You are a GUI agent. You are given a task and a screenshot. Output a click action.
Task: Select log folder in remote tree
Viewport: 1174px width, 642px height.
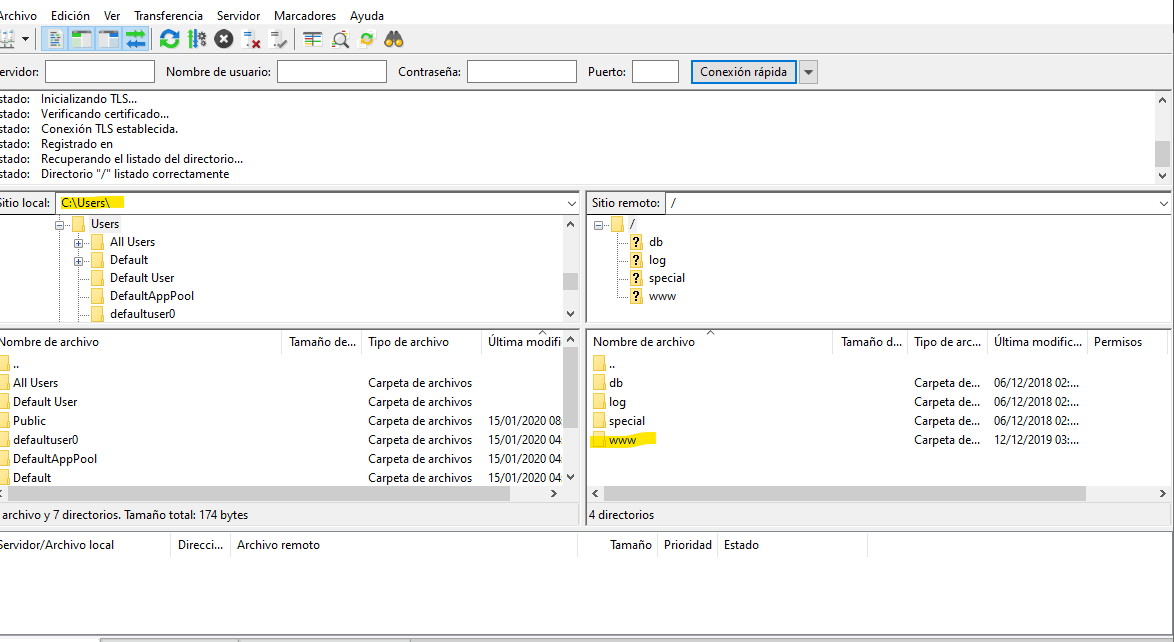coord(657,260)
